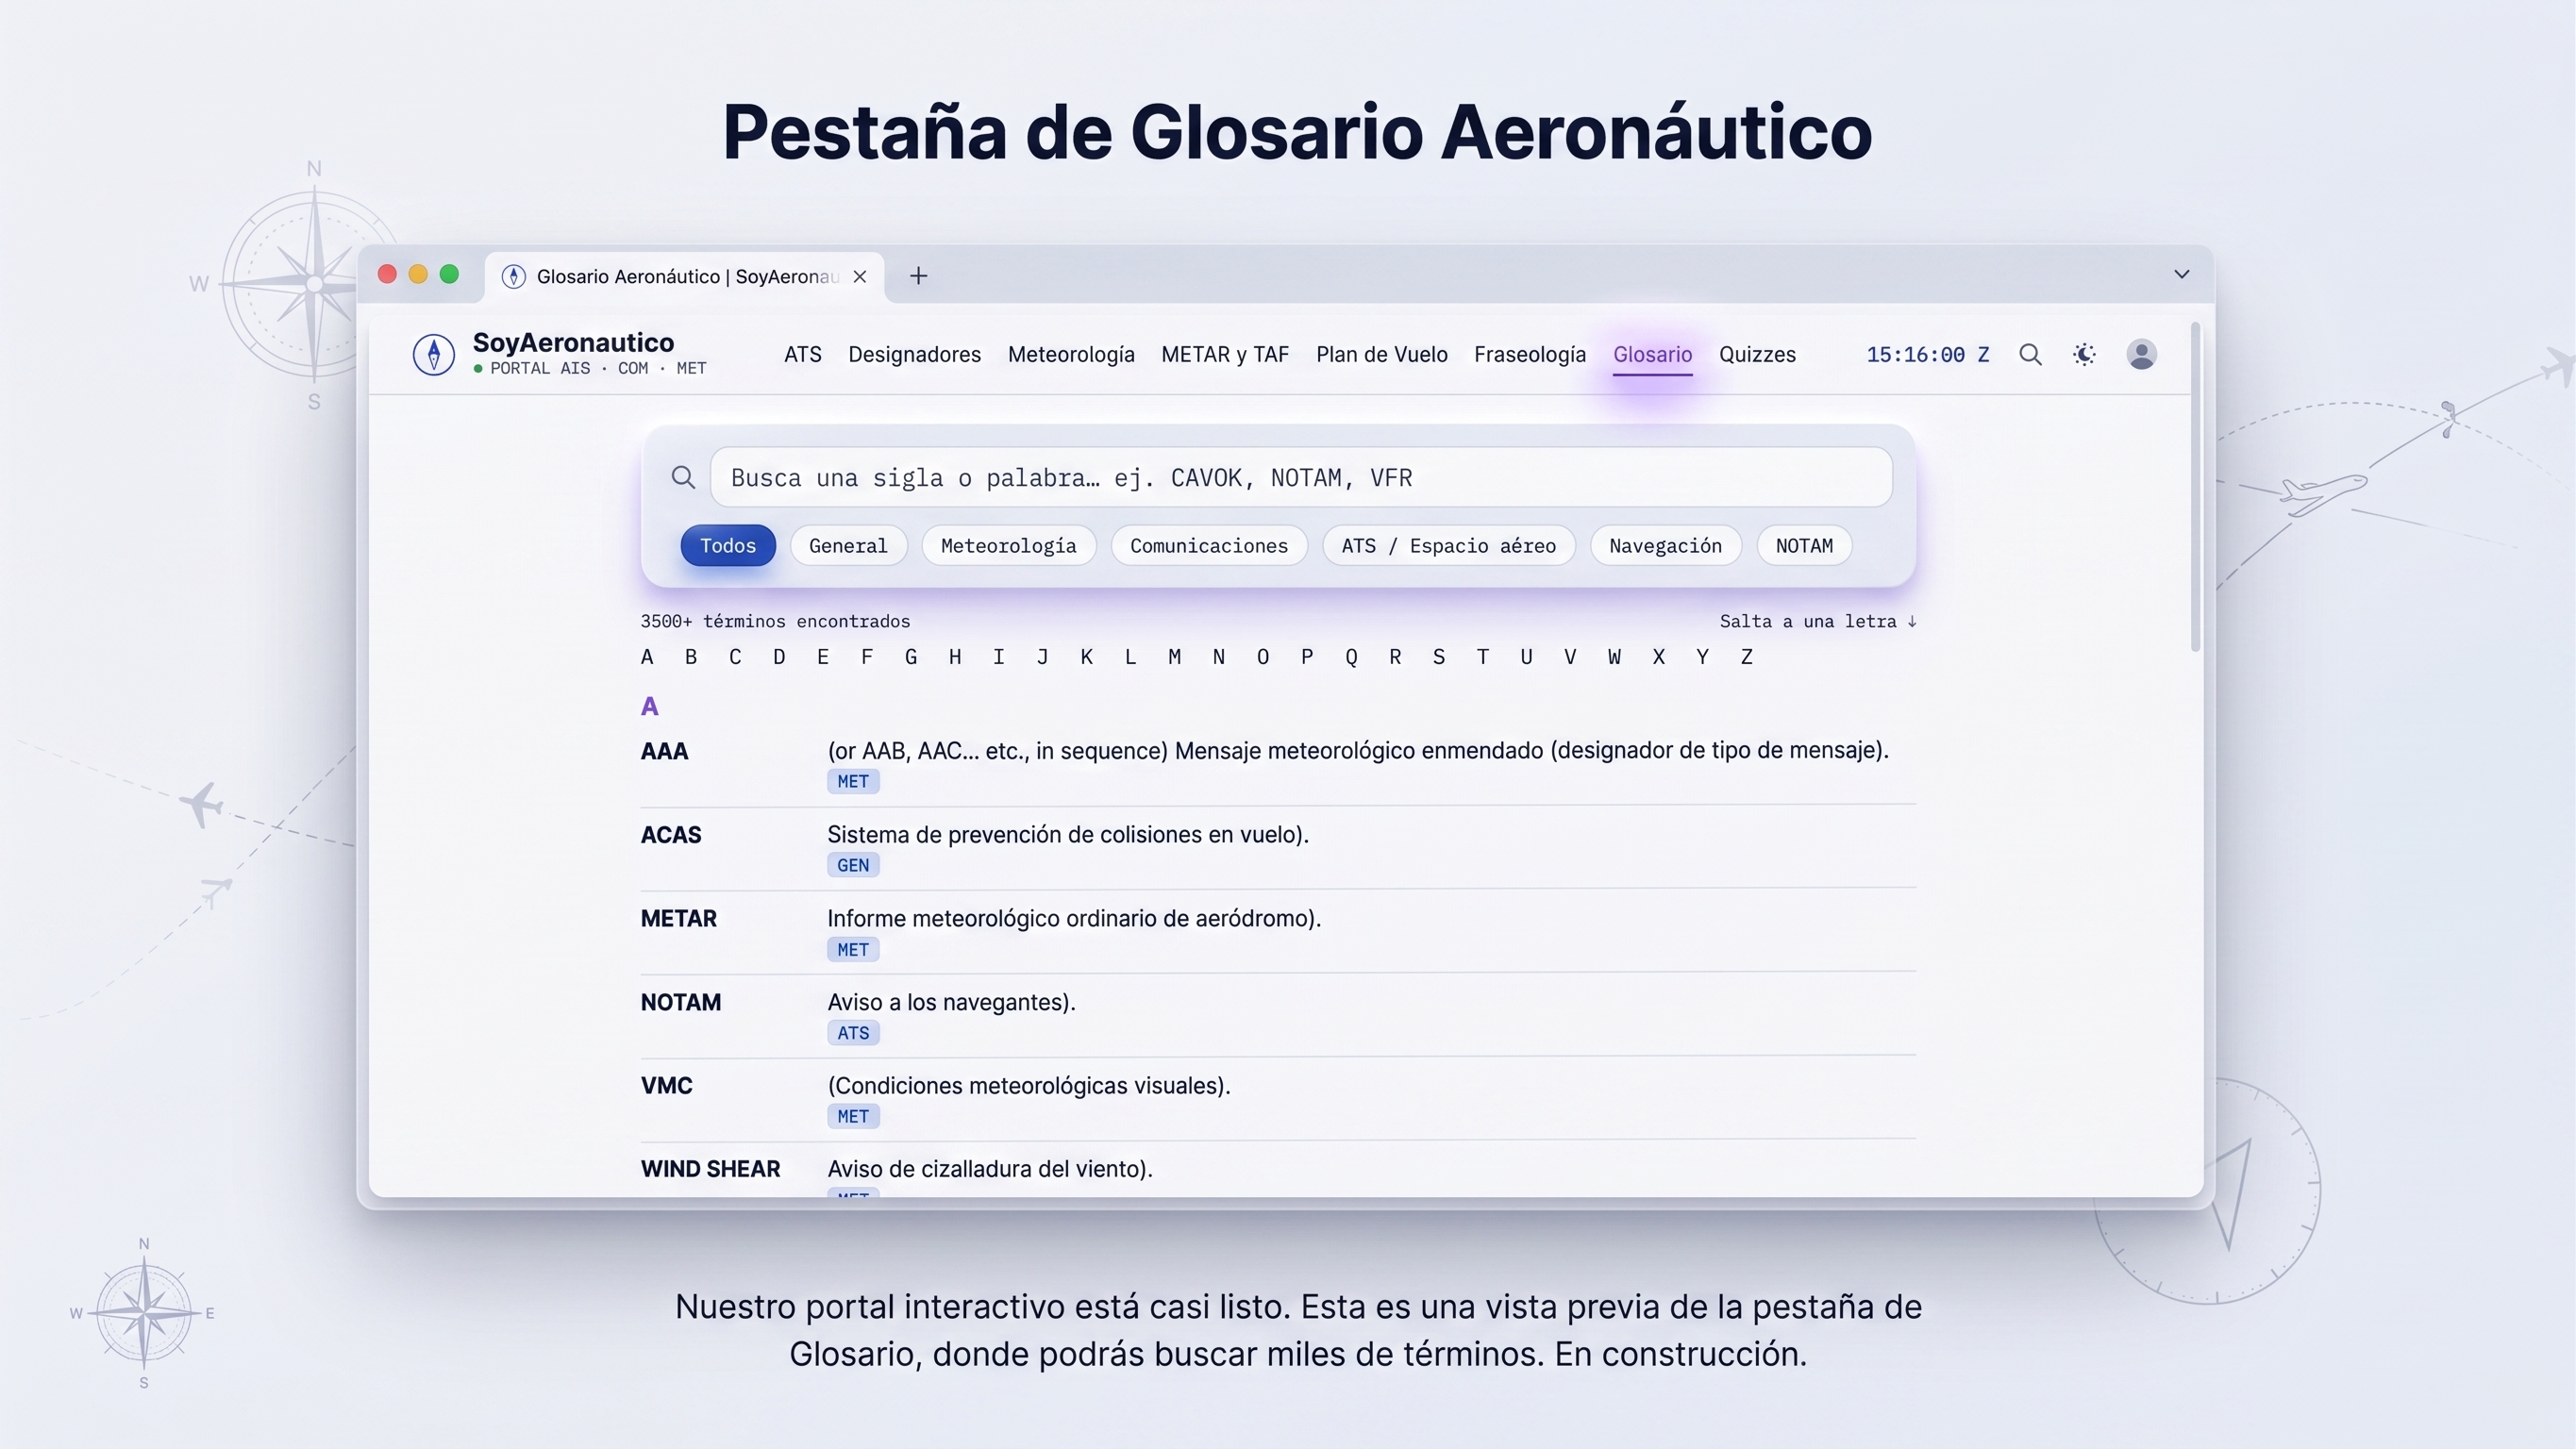Toggle dark mode with the moon icon
The image size is (2576, 1449).
coord(2084,354)
